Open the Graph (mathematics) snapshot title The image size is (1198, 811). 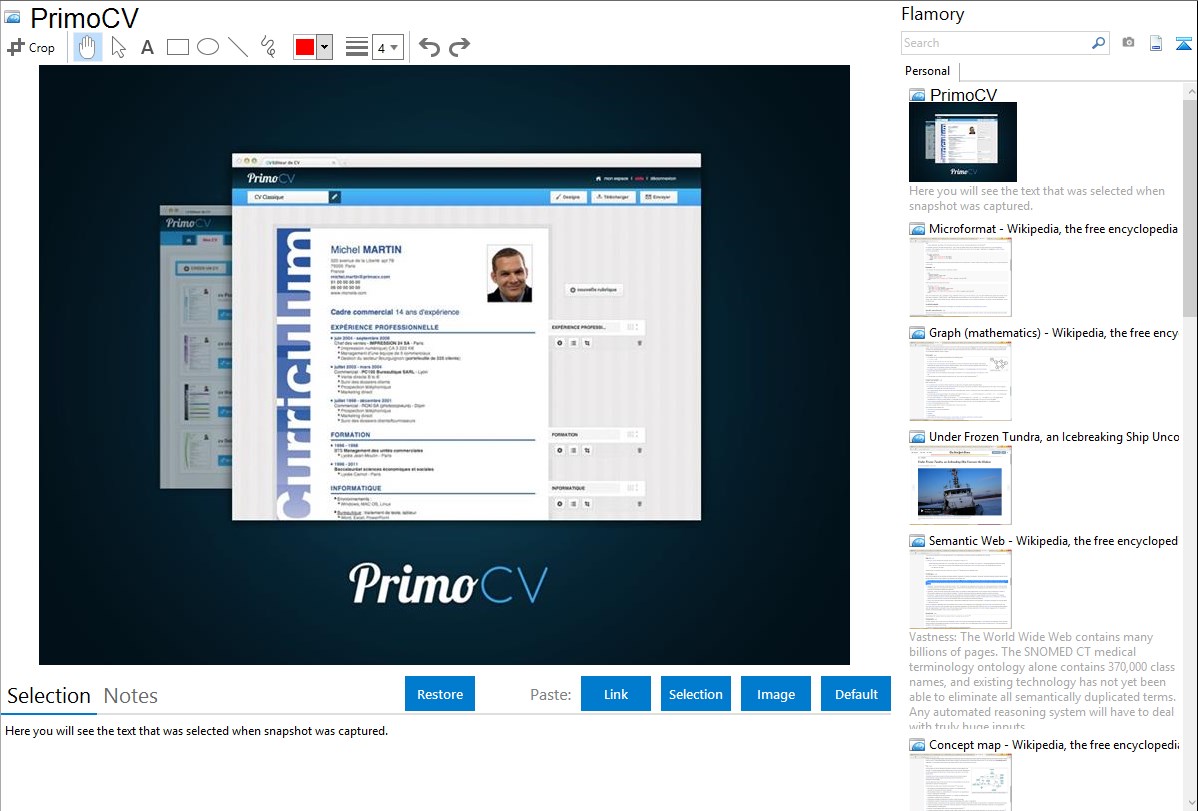tap(1054, 333)
